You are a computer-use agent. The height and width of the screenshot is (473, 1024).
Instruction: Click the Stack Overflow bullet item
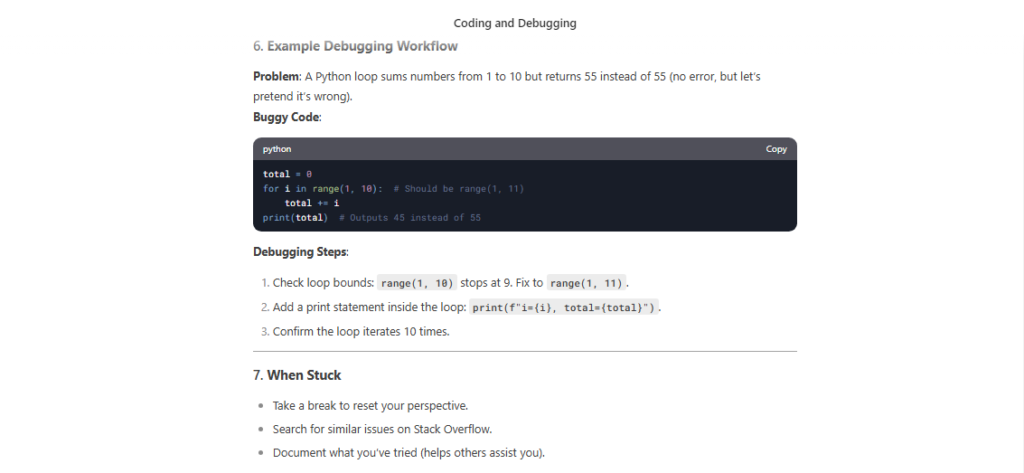click(x=382, y=429)
